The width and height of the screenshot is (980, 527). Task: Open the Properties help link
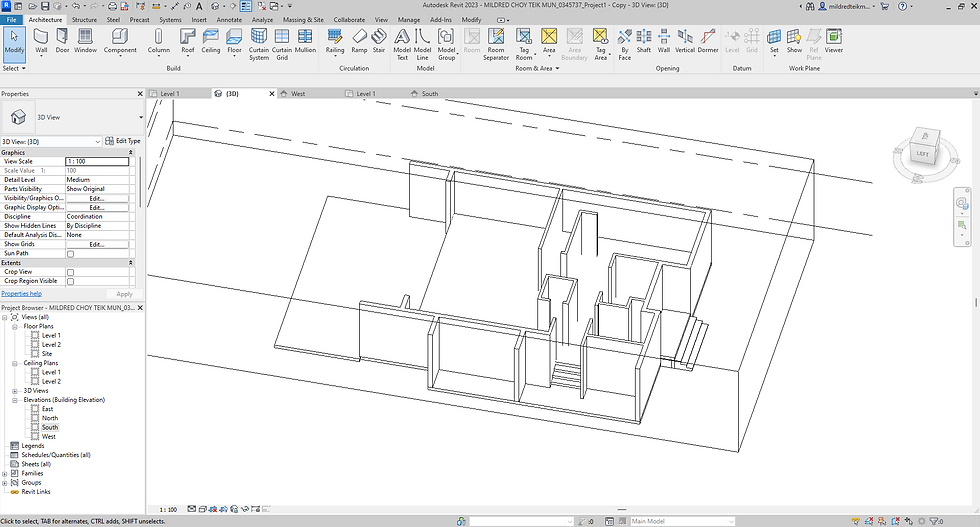click(21, 293)
